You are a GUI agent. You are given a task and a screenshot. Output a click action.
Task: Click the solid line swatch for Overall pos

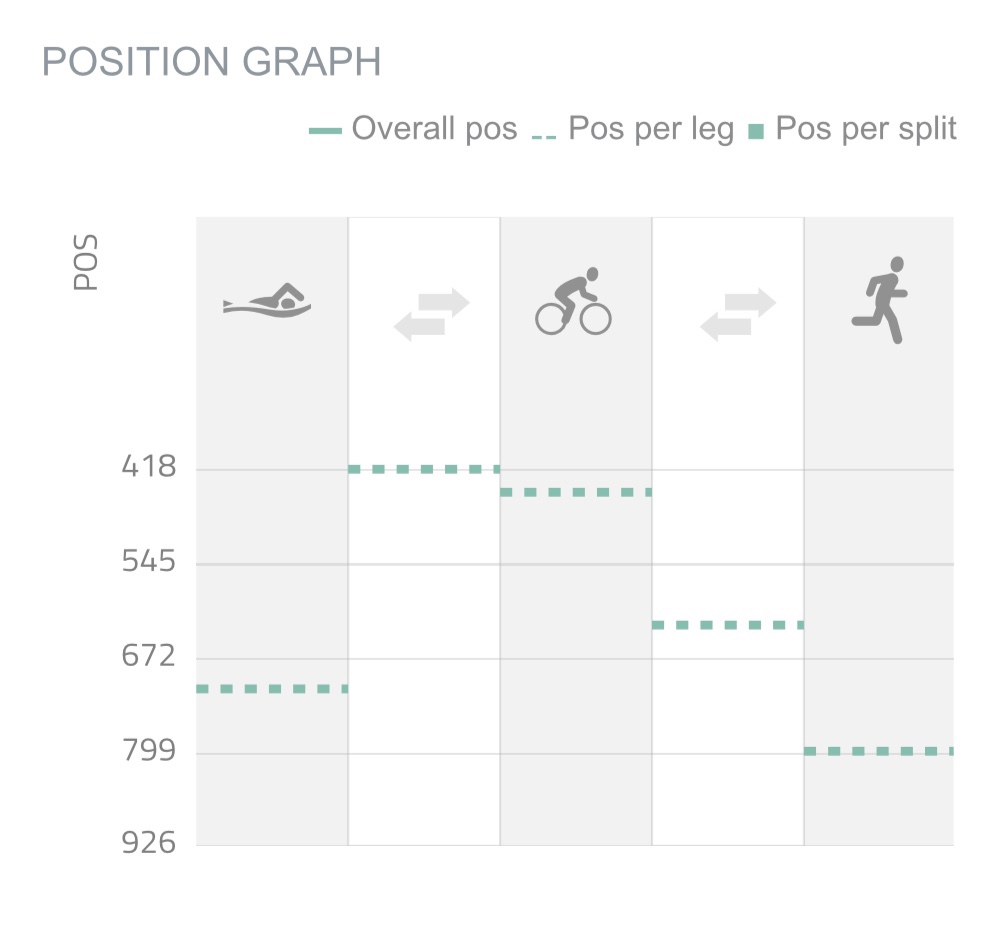point(325,131)
